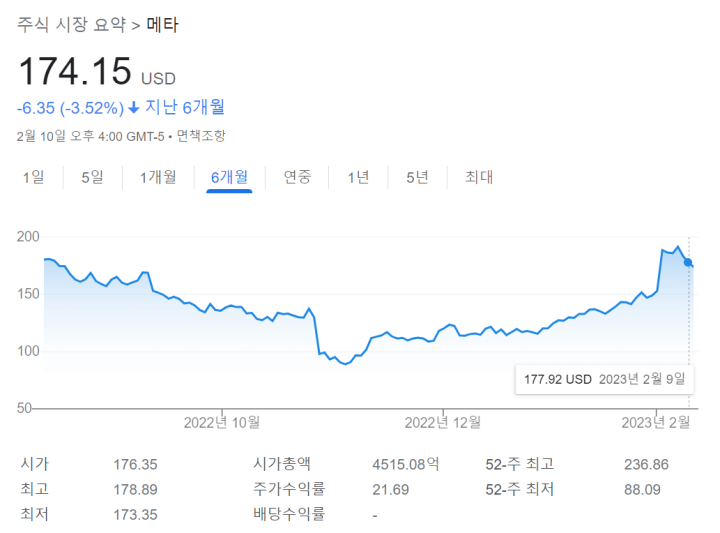
Task: Select the 1일 time range tab
Action: point(34,177)
